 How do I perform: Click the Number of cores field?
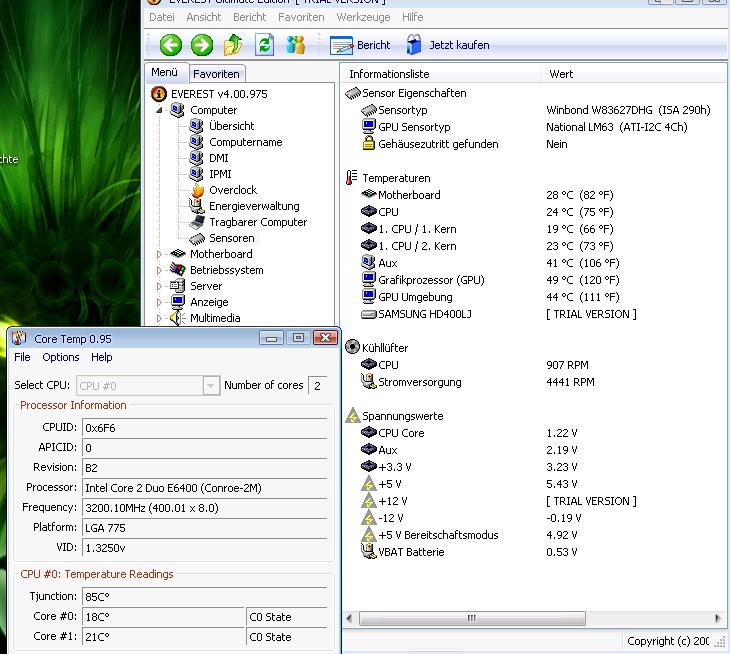[318, 385]
